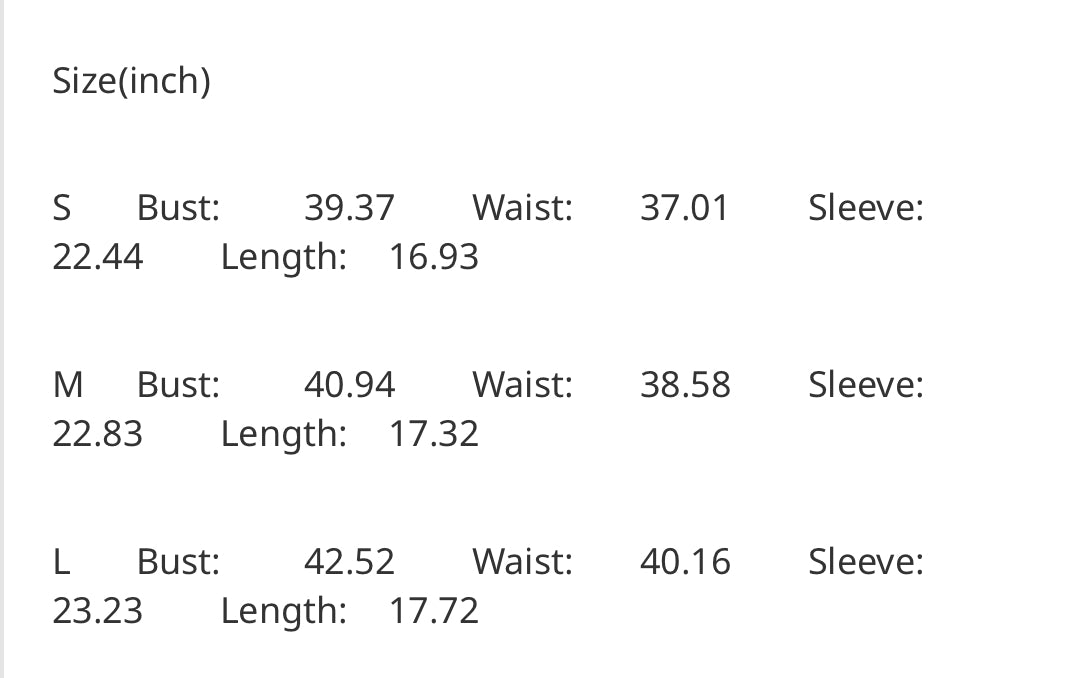1065x678 pixels.
Task: Select the 40.94 bust measurement
Action: click(x=349, y=385)
